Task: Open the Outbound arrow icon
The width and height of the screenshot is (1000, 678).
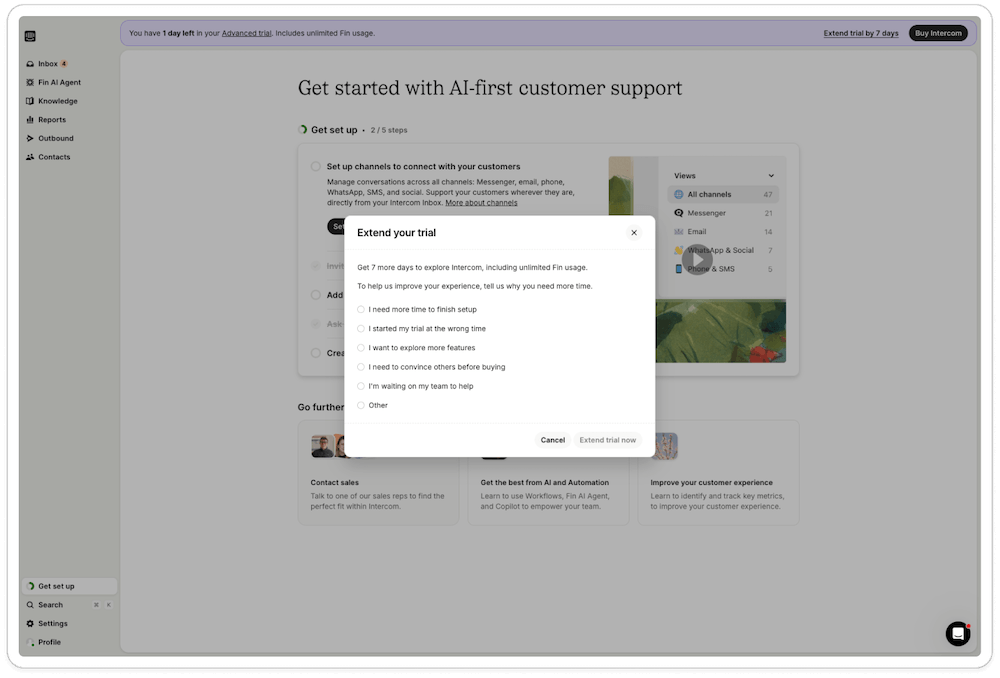Action: (x=30, y=138)
